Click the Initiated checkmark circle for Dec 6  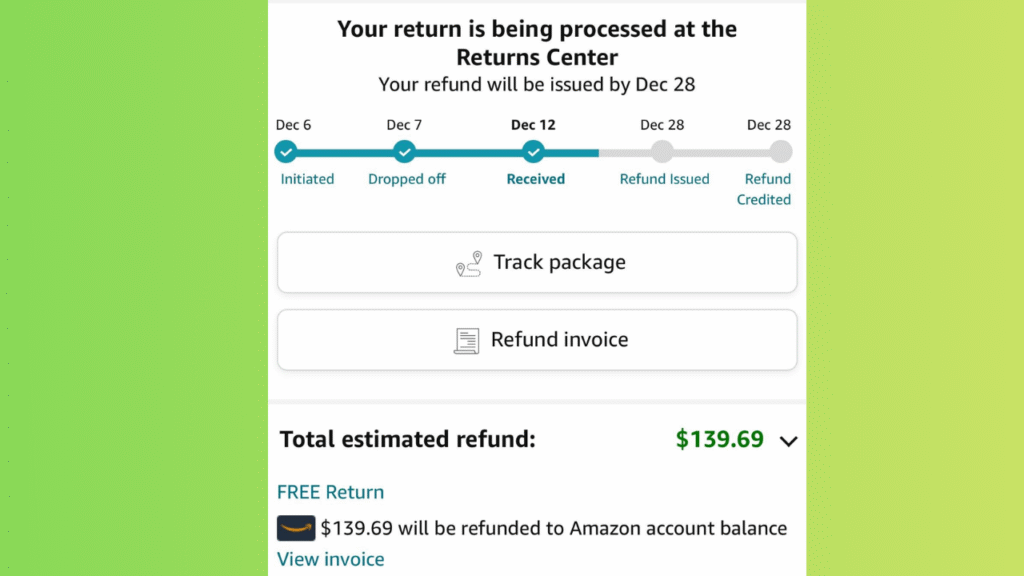tap(286, 152)
